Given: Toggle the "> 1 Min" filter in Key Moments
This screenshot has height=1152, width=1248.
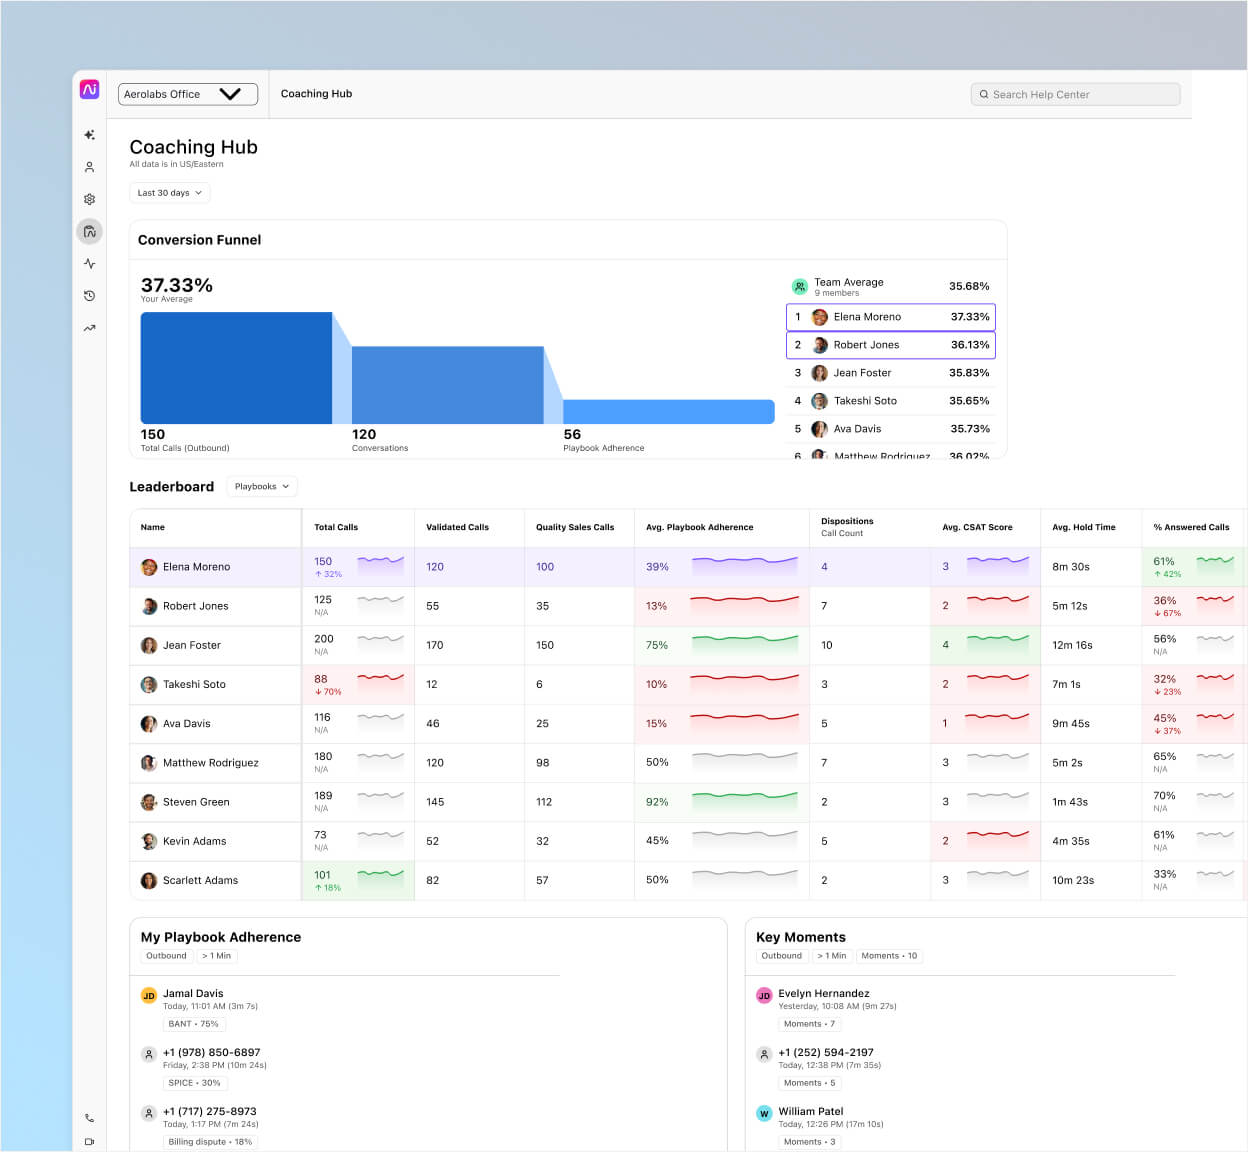Looking at the screenshot, I should (831, 955).
